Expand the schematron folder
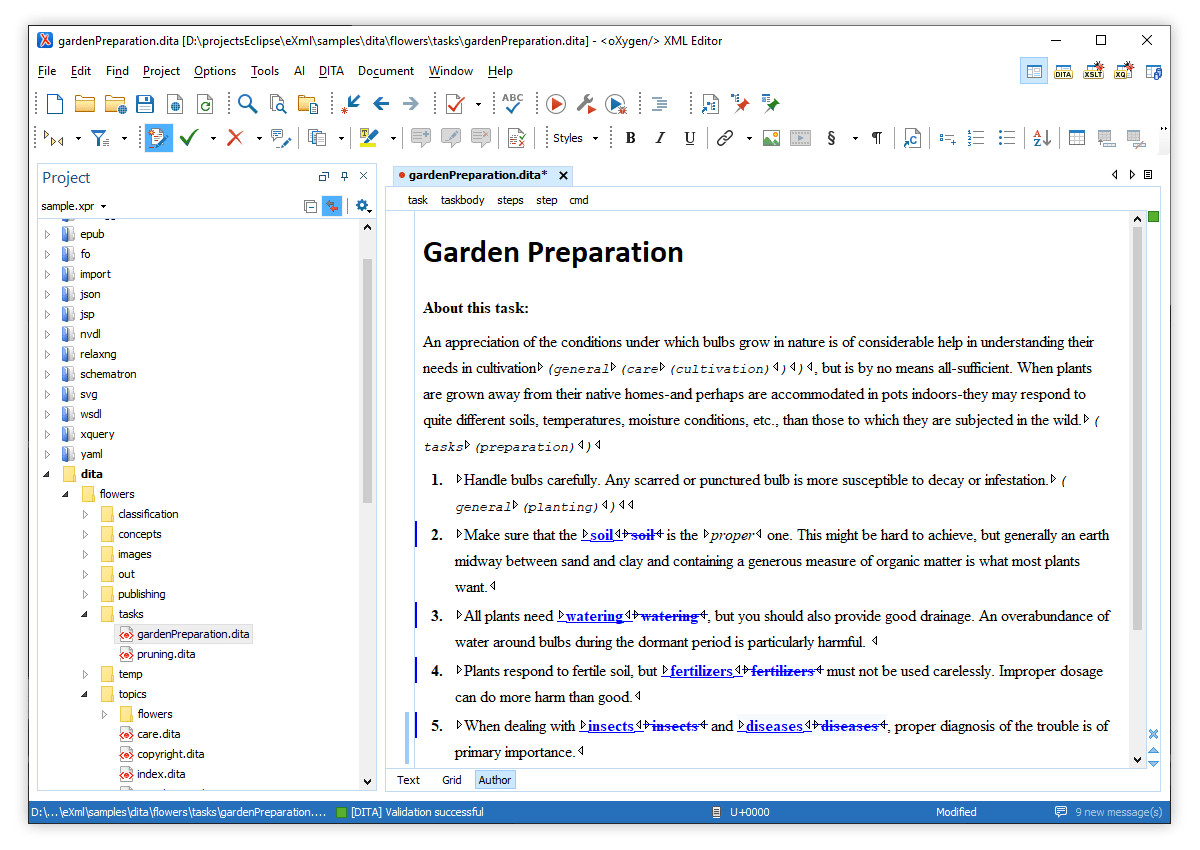1200x850 pixels. pyautogui.click(x=47, y=374)
